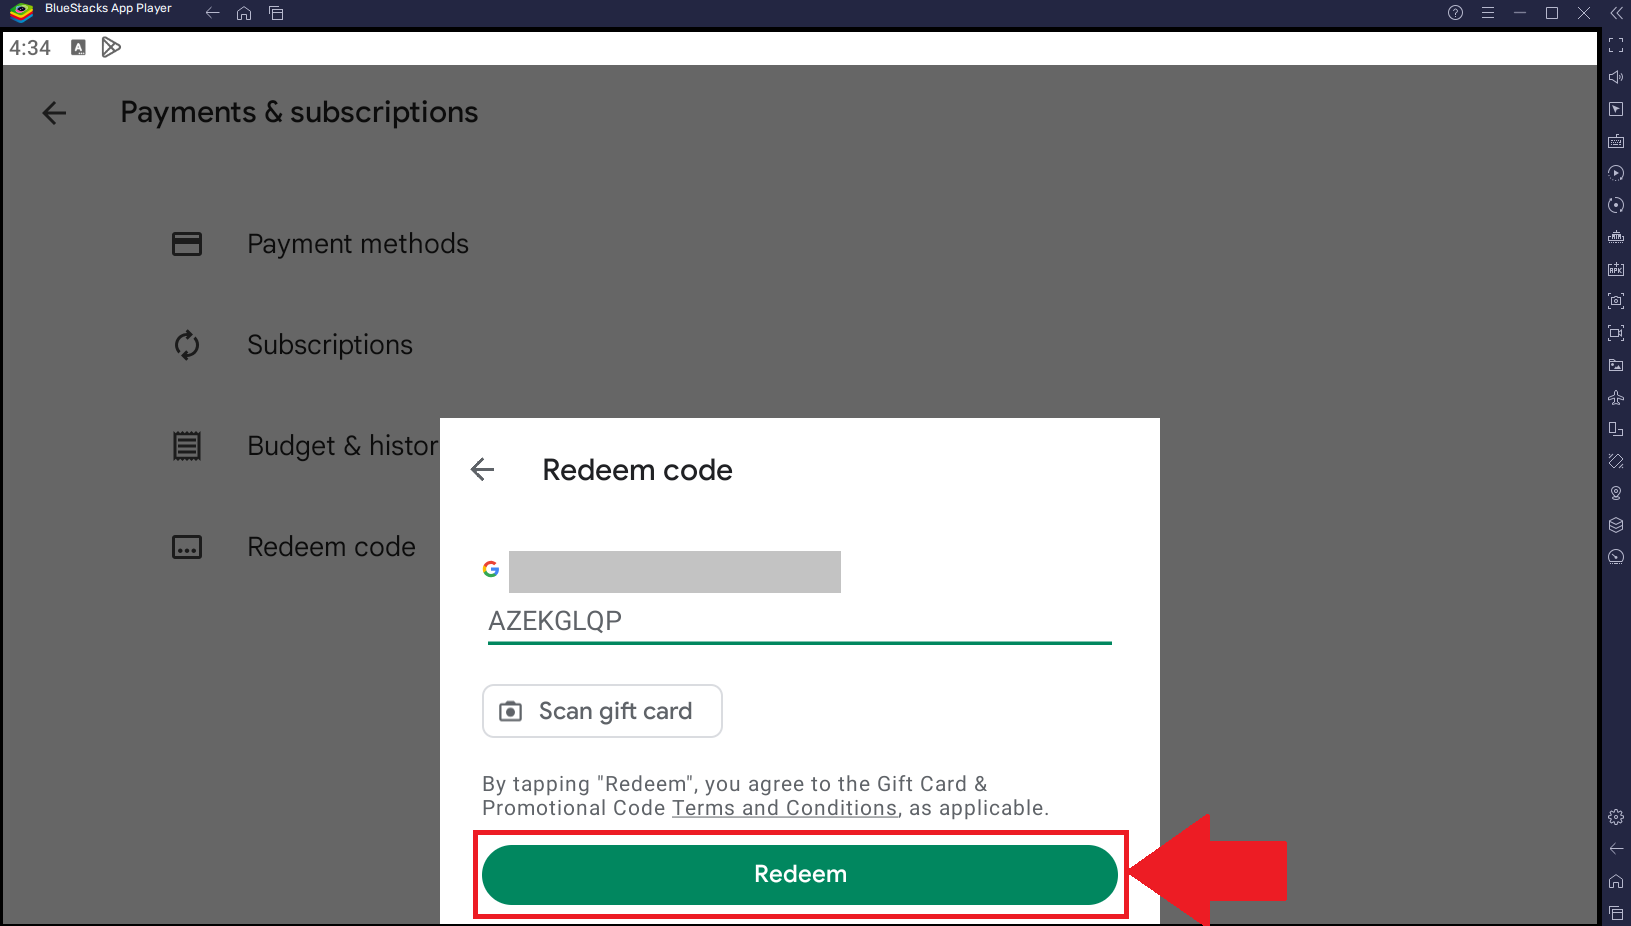This screenshot has height=926, width=1631.
Task: Collapse the sidebar with the double-chevron icon
Action: [x=1616, y=13]
